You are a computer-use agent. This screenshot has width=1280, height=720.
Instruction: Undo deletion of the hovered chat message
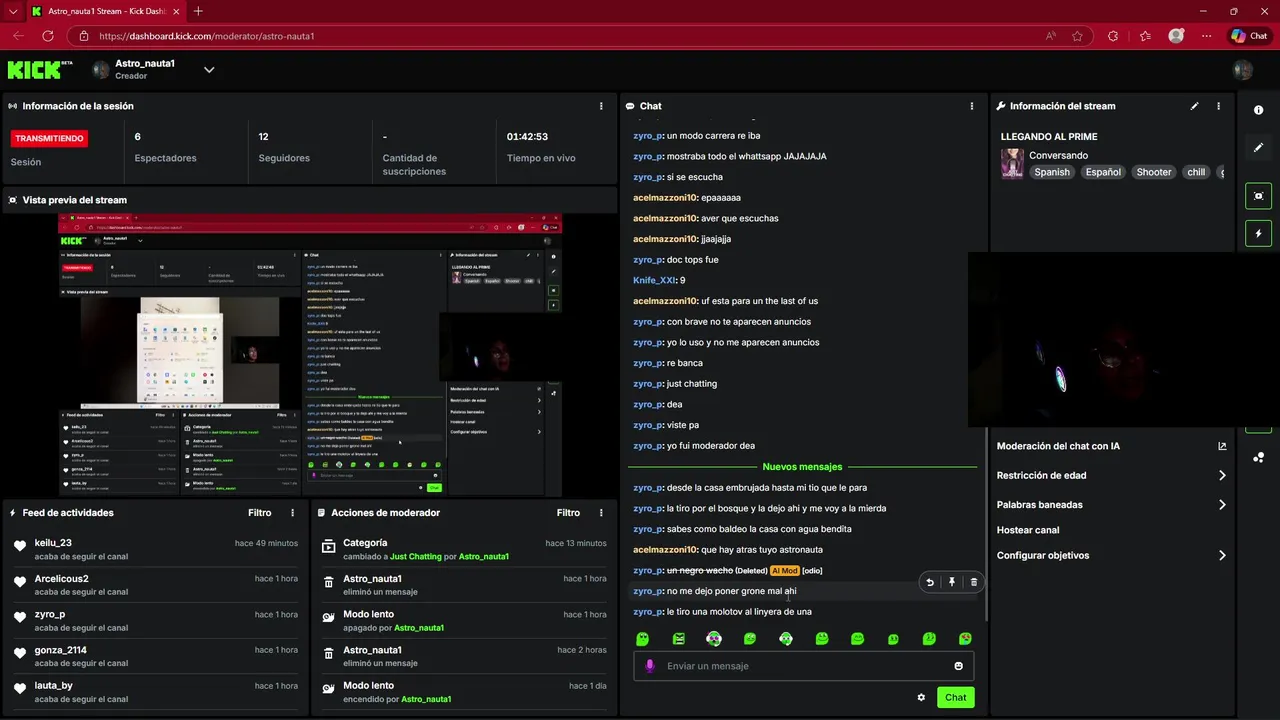click(930, 582)
